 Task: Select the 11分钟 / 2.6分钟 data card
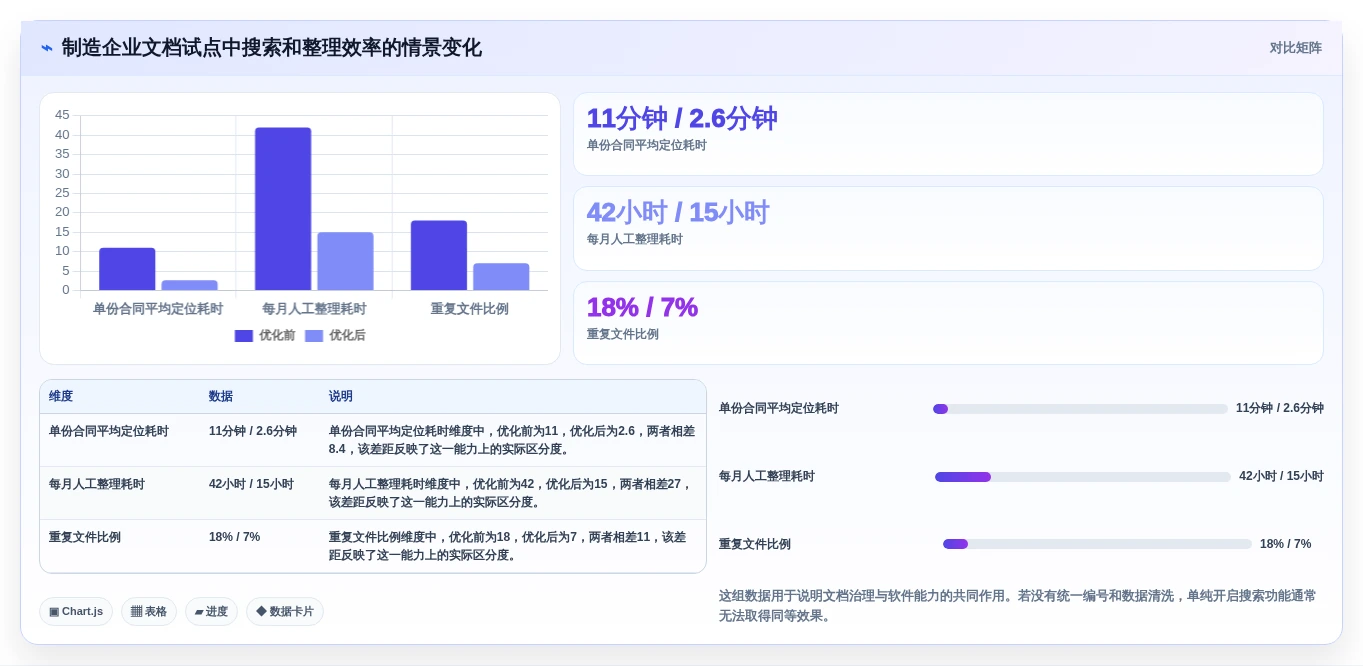[948, 134]
